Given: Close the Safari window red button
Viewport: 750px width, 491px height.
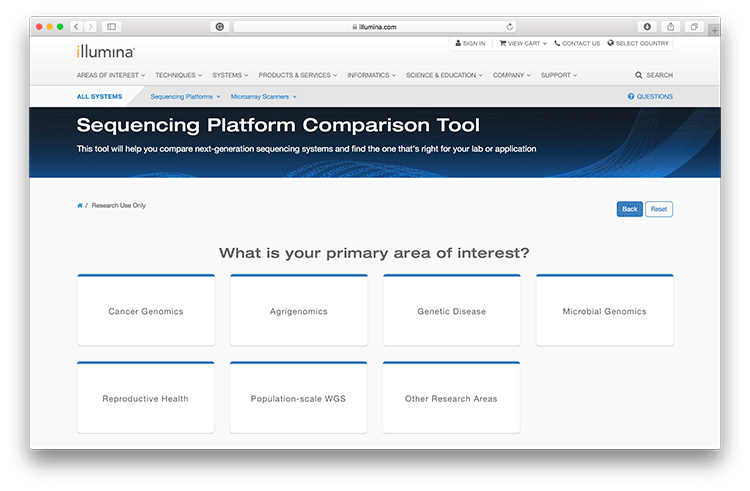Looking at the screenshot, I should (39, 27).
